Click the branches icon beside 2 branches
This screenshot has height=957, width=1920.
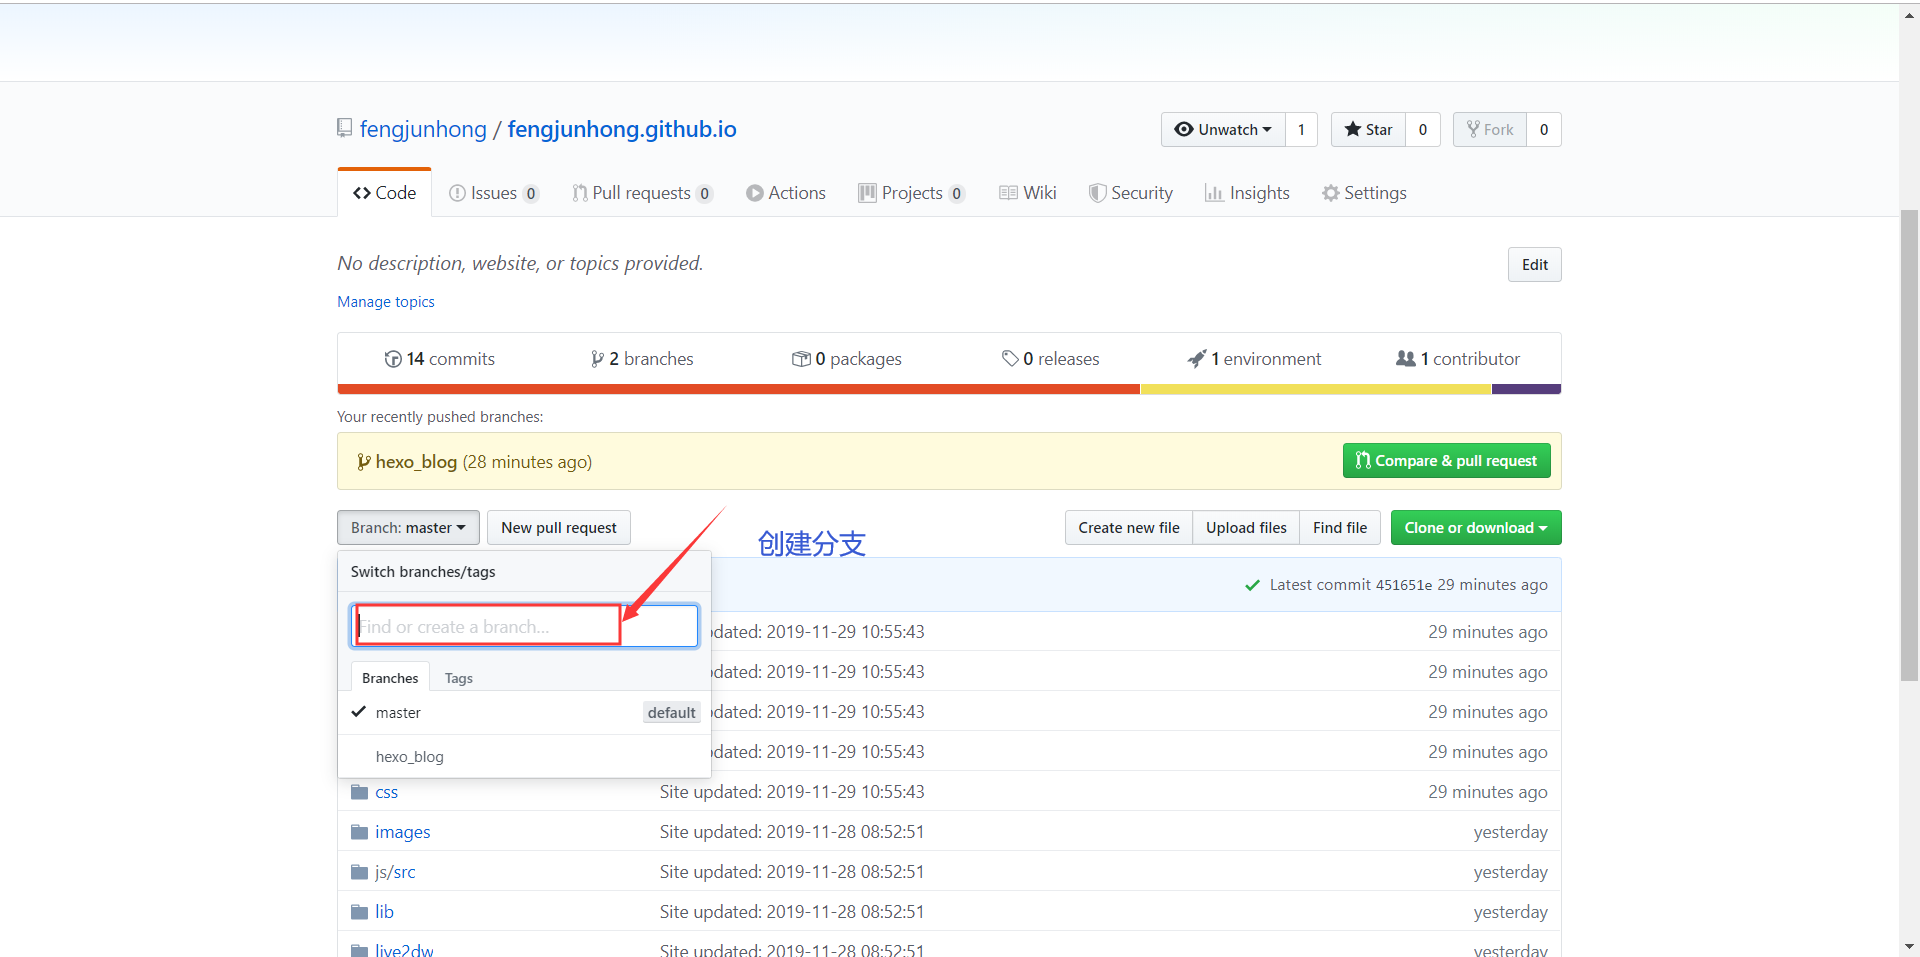point(597,359)
